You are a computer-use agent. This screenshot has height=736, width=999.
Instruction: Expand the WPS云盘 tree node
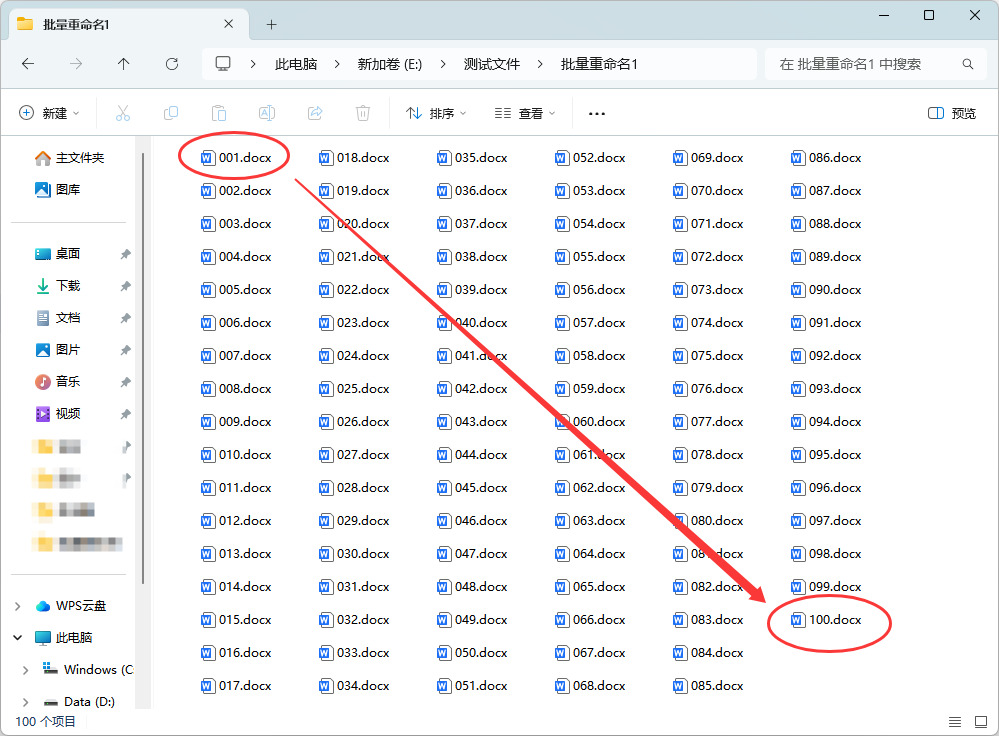[18, 606]
